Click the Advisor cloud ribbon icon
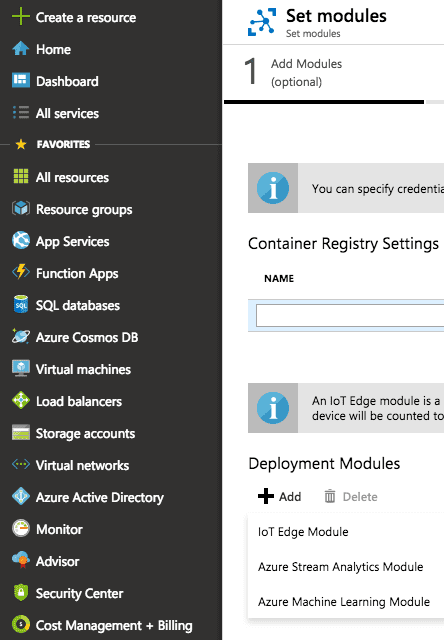The width and height of the screenshot is (444, 640). click(x=21, y=560)
